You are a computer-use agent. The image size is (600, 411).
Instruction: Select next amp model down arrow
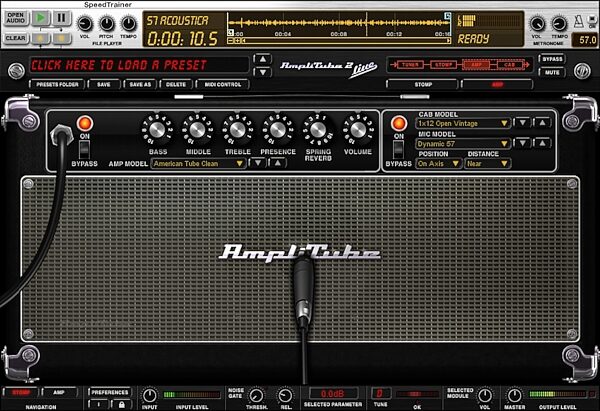click(x=258, y=163)
